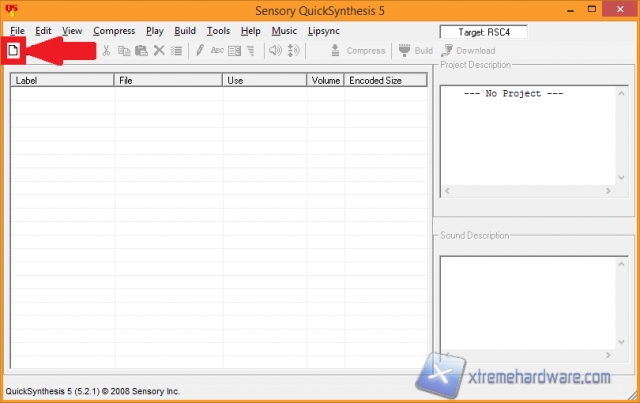The width and height of the screenshot is (640, 403).
Task: Click the Target: RSC4 field
Action: 483,32
